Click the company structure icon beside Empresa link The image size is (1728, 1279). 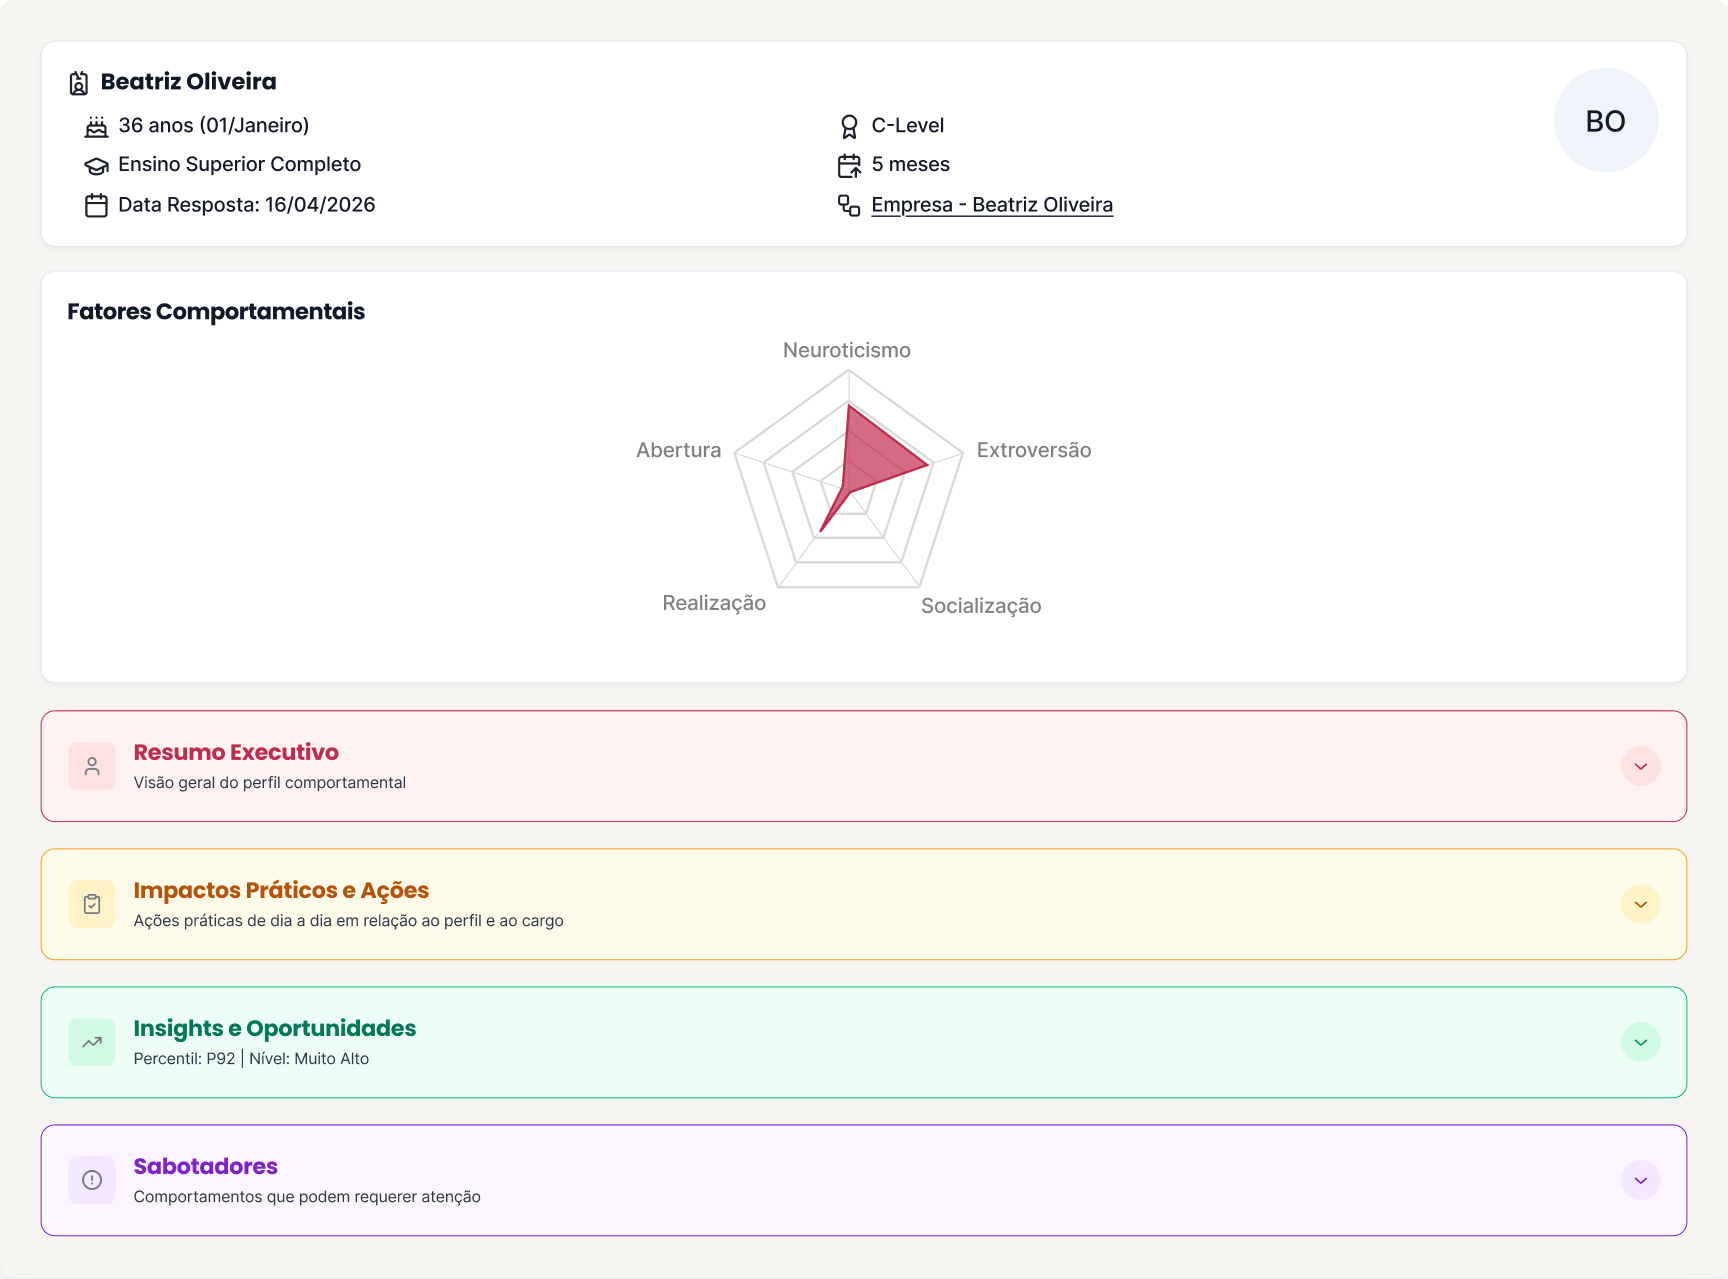(x=849, y=206)
